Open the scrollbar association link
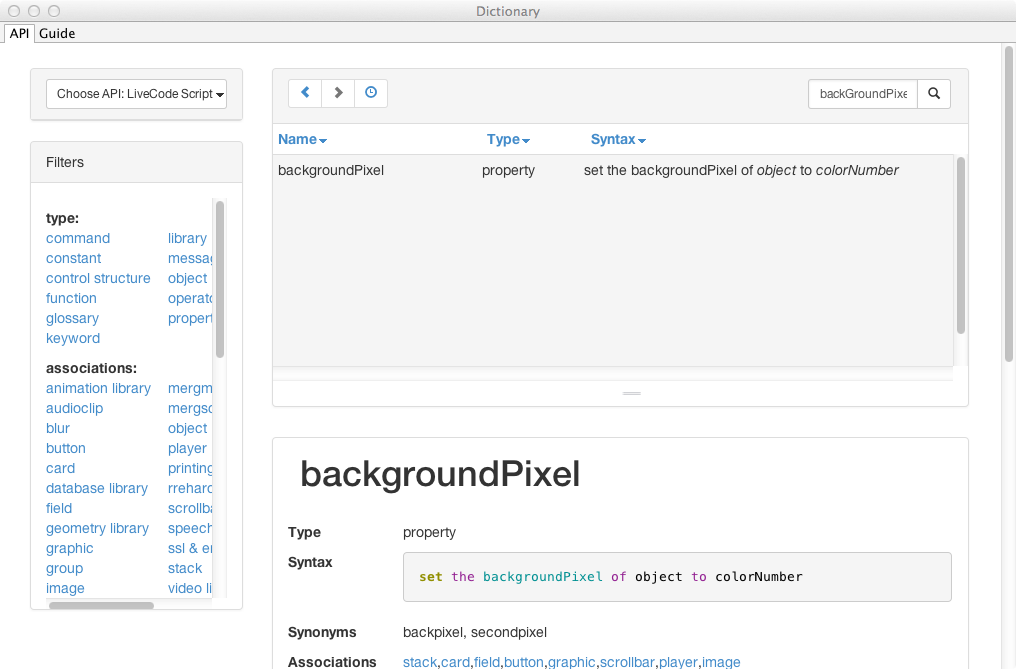Viewport: 1016px width, 669px height. point(629,662)
